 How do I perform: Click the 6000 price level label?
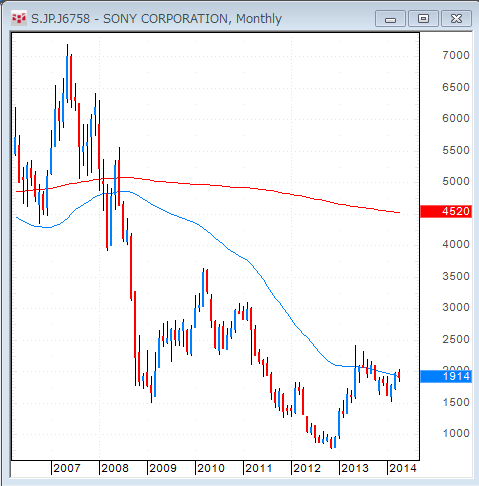coord(456,118)
